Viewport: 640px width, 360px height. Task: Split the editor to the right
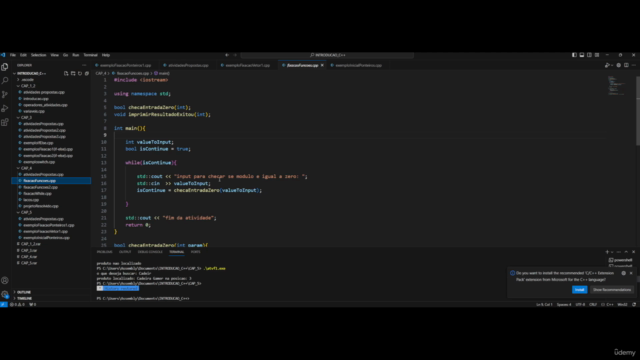[626, 65]
